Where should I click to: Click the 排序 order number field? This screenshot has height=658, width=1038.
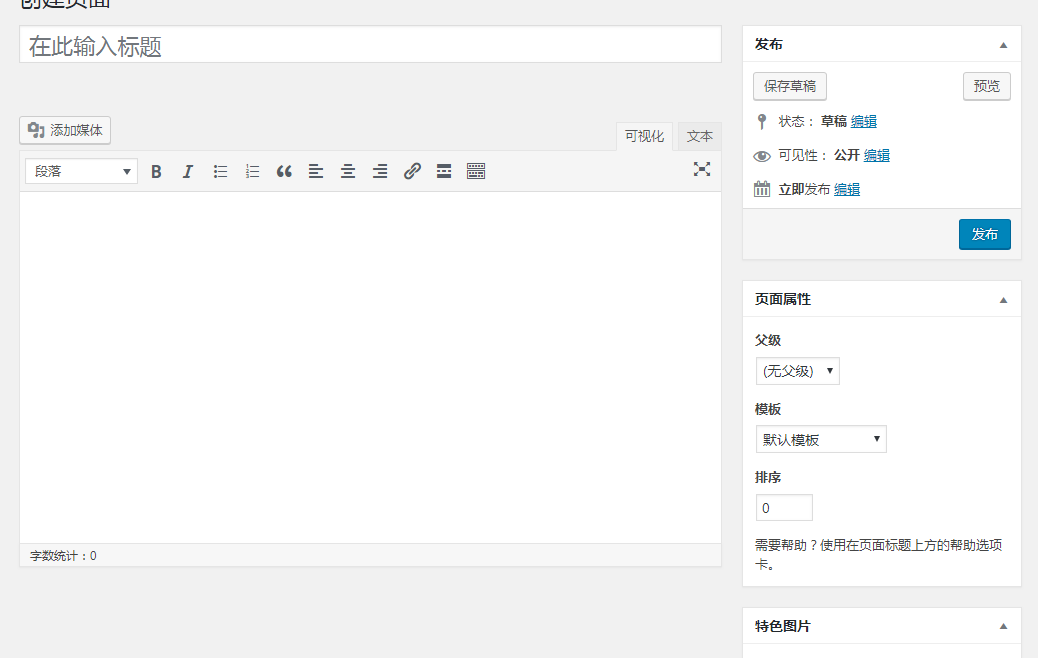pos(784,508)
